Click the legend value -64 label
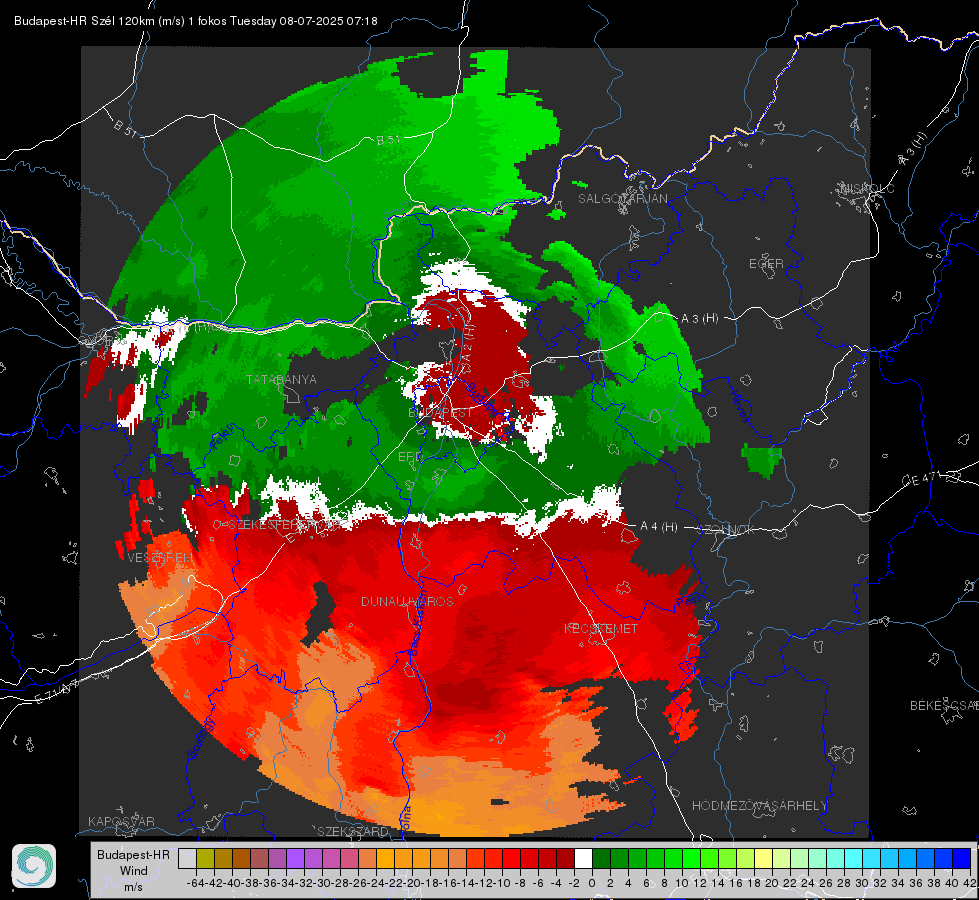The height and width of the screenshot is (900, 979). point(196,883)
